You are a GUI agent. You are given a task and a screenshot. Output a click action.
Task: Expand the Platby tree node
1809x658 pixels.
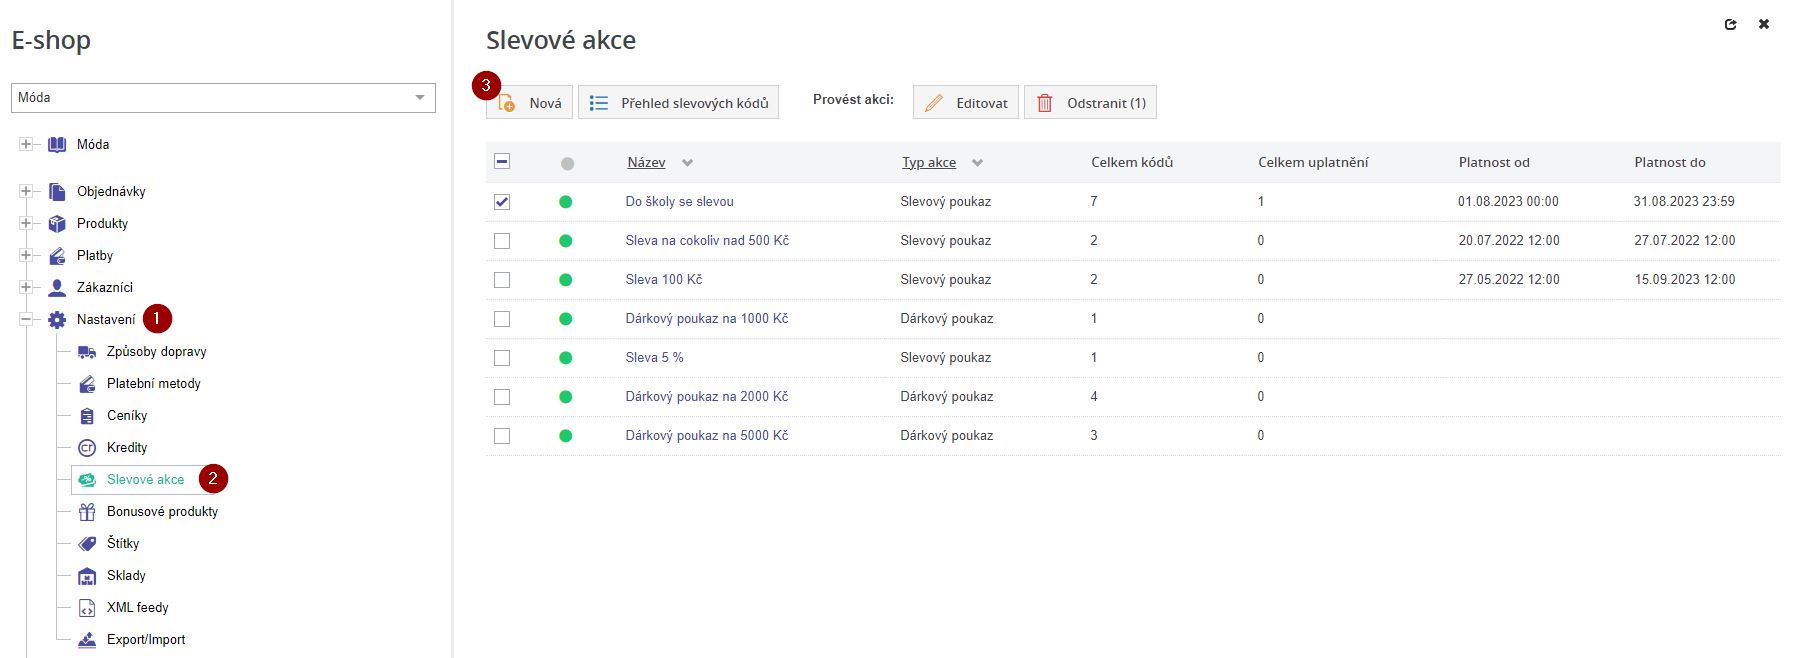pos(26,255)
